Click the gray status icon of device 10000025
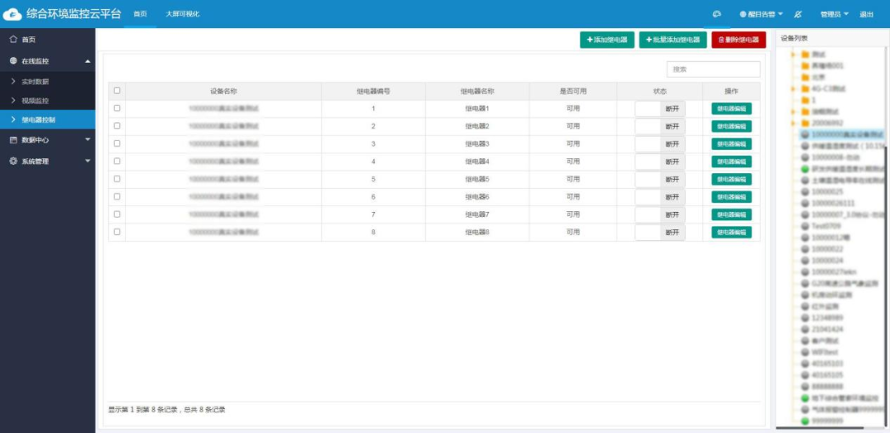Image resolution: width=890 pixels, height=433 pixels. [804, 192]
